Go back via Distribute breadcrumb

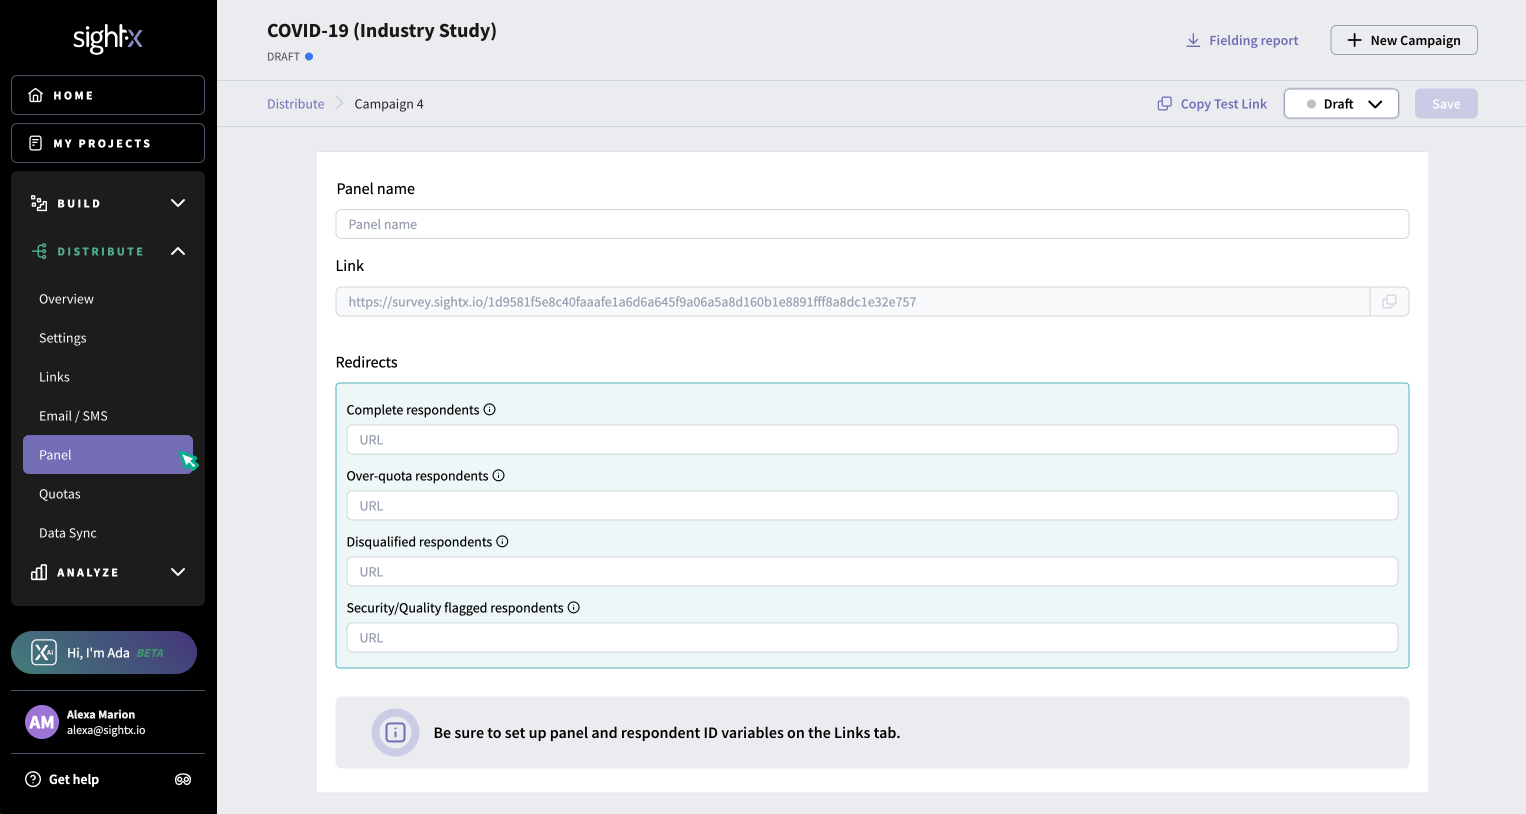[x=296, y=104]
